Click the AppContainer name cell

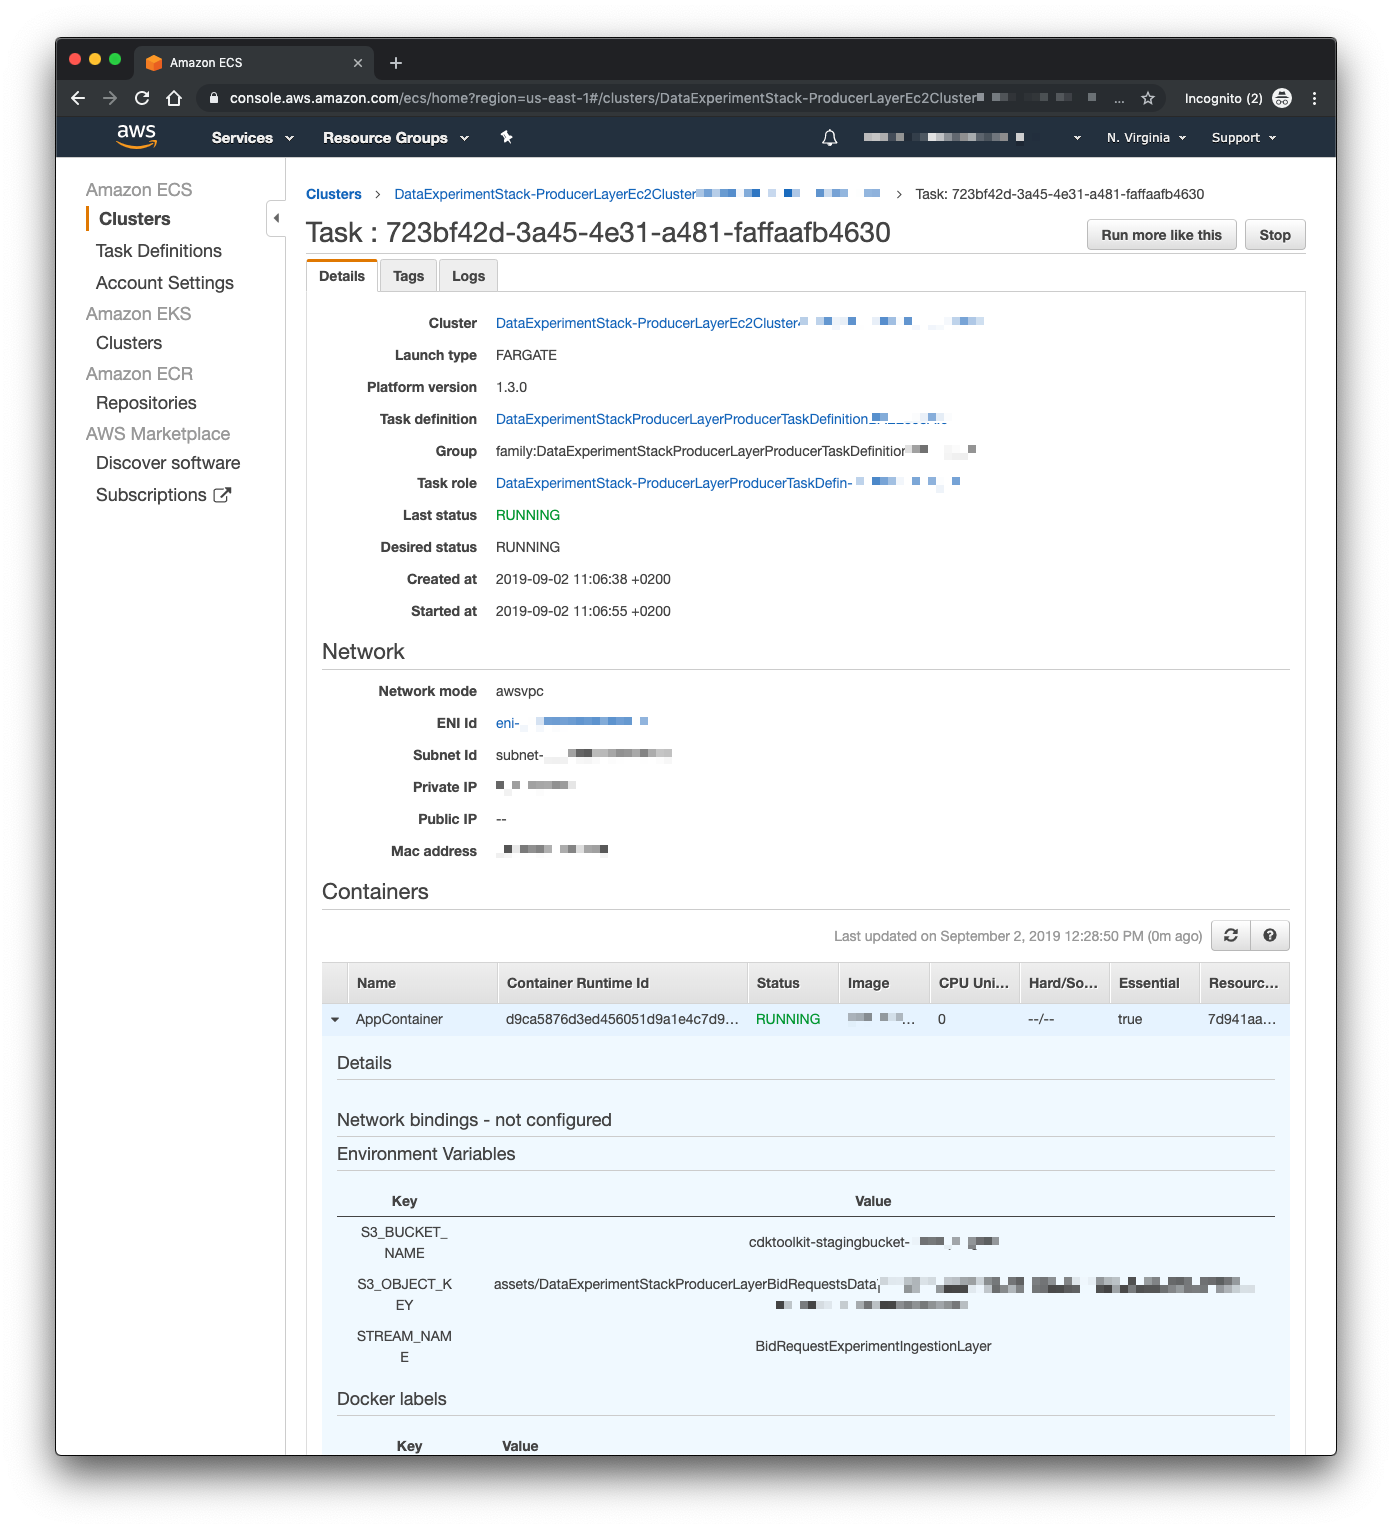click(399, 1019)
